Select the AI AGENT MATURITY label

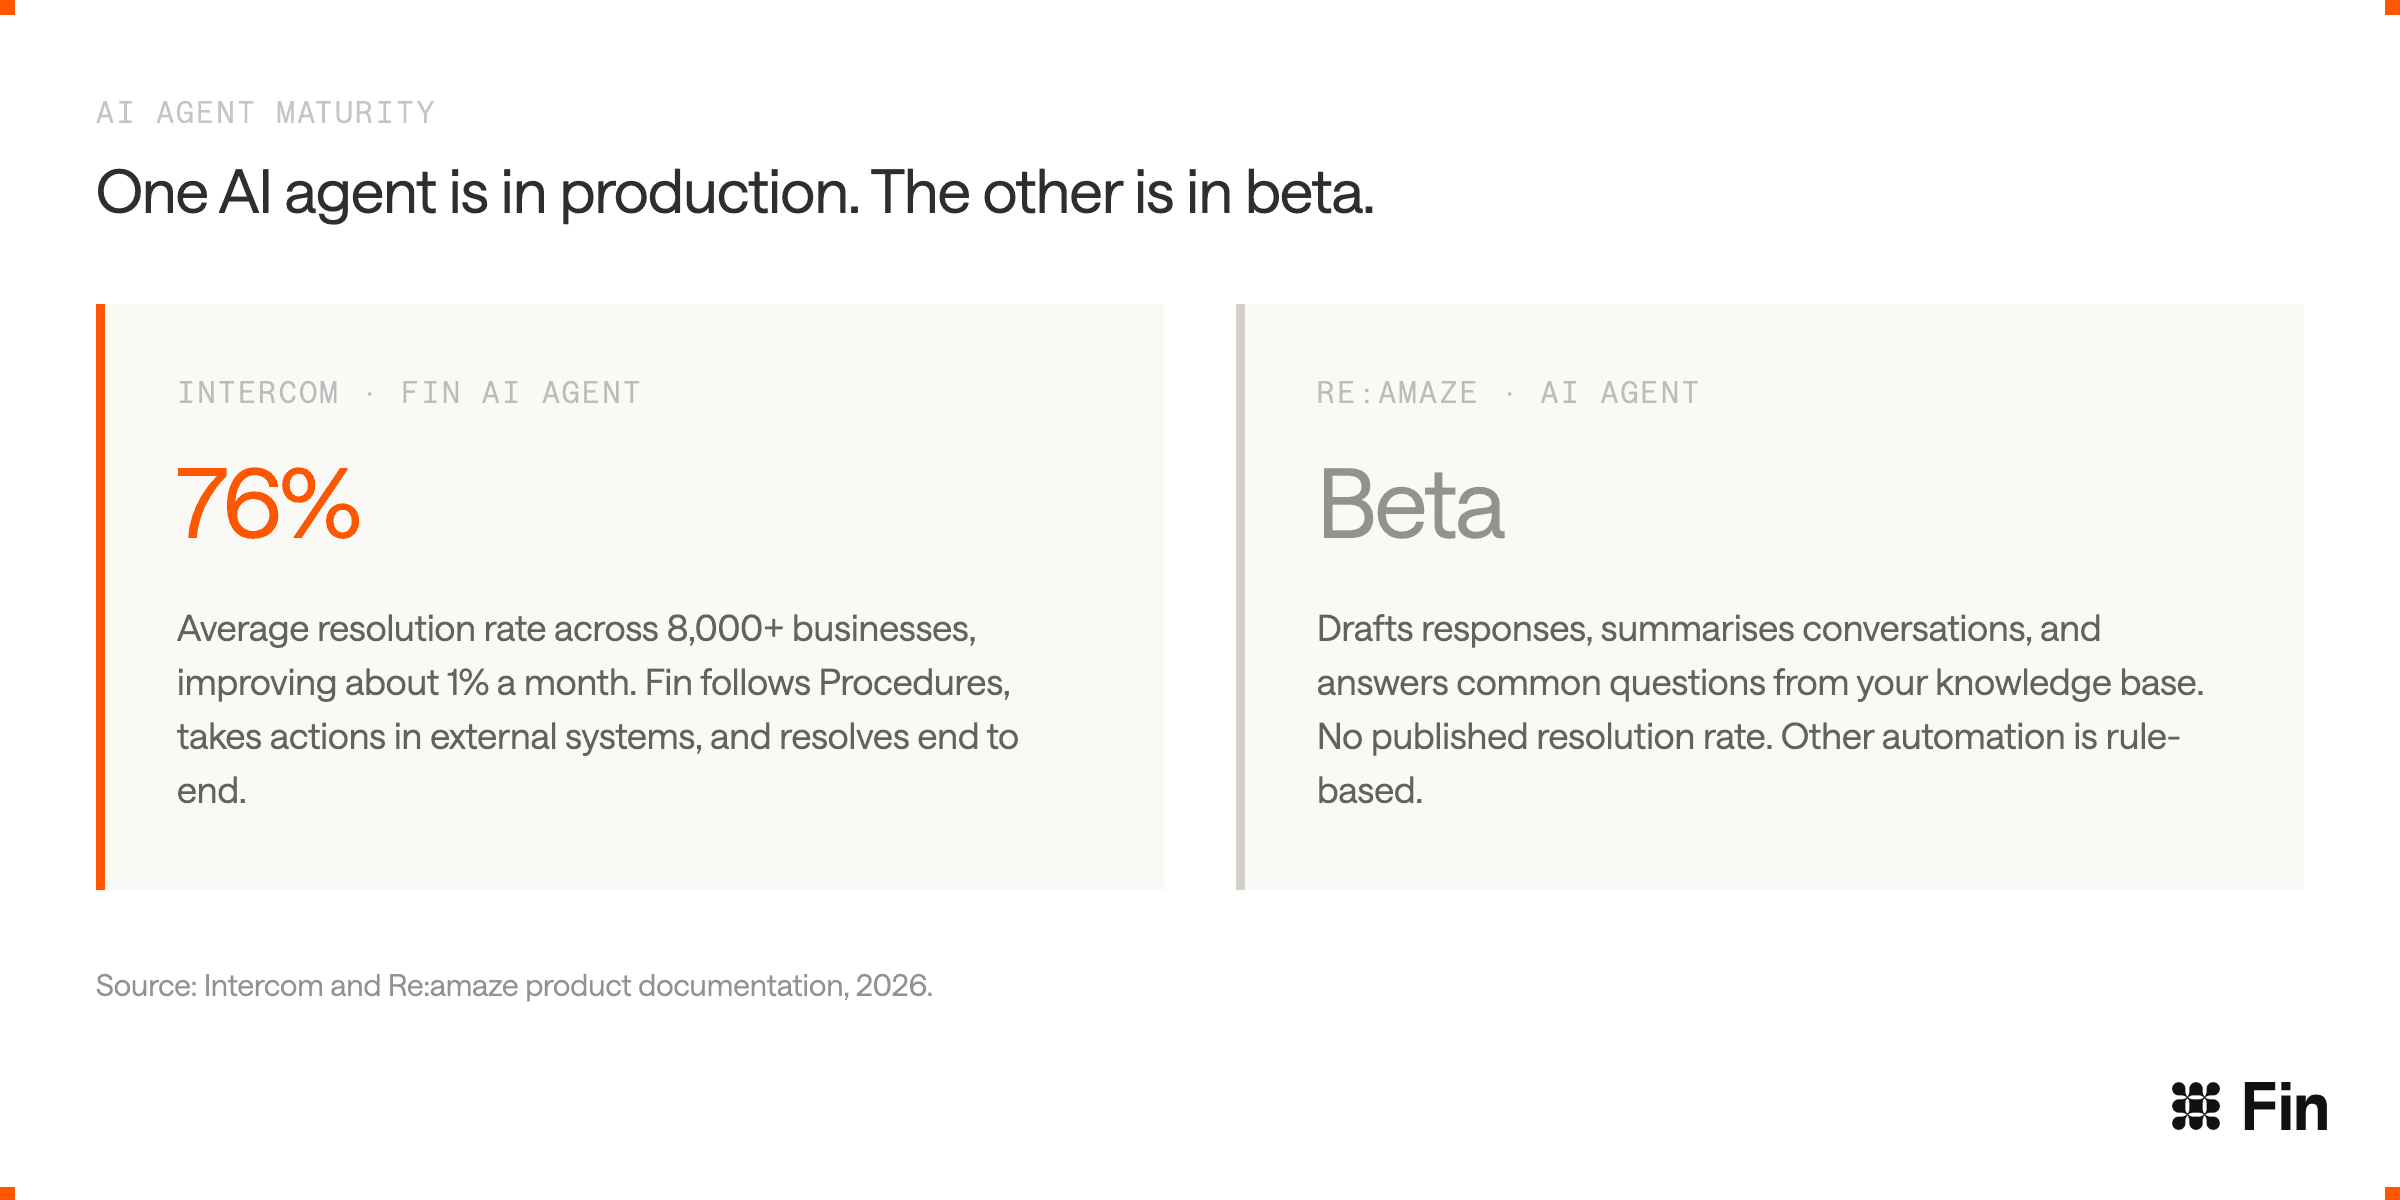(x=266, y=112)
